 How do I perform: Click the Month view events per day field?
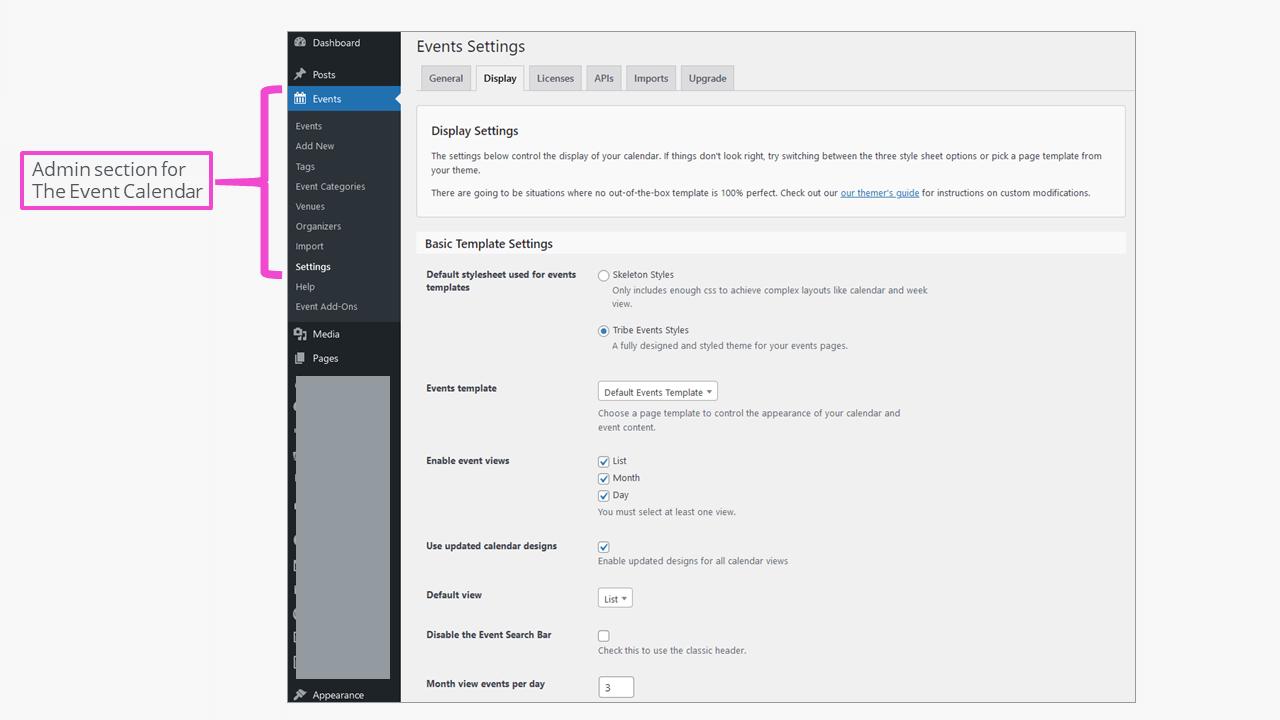[615, 686]
